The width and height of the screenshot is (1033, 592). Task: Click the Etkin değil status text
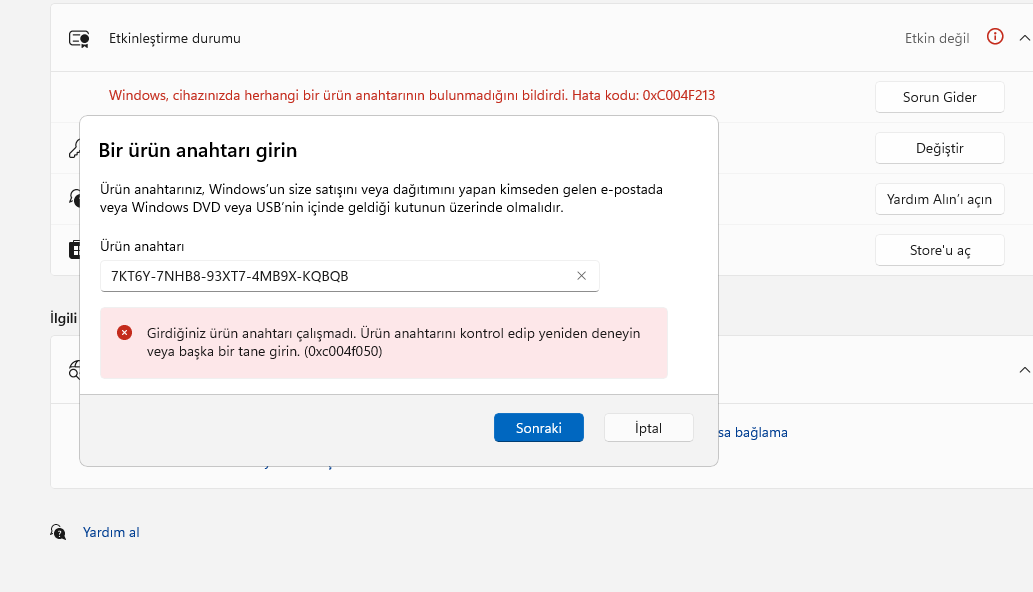pos(937,38)
